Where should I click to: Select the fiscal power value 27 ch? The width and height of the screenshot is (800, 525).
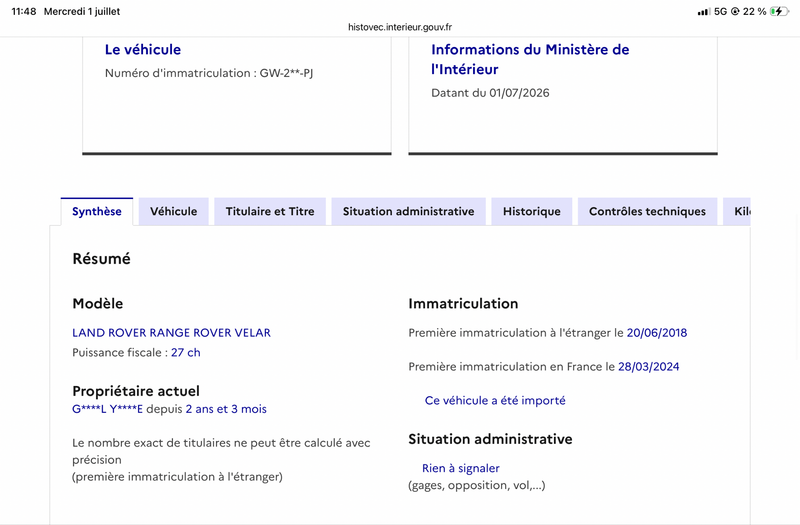click(186, 353)
